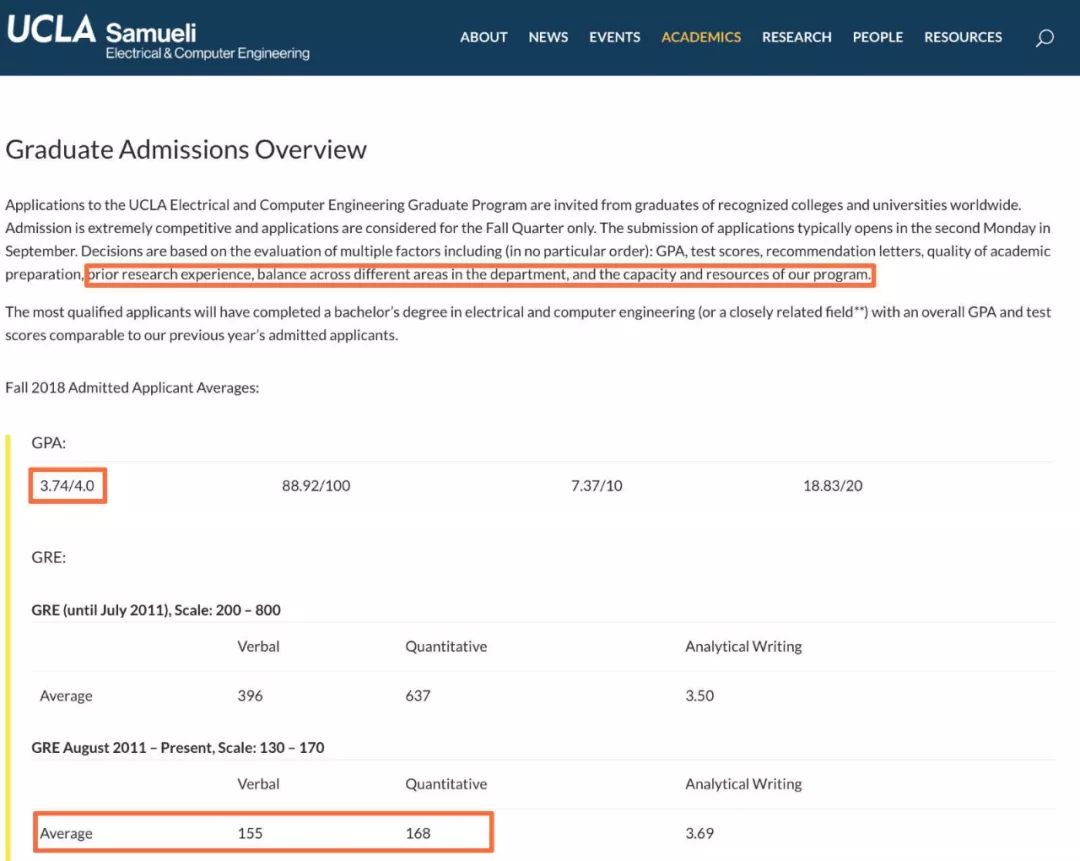Open the ABOUT menu
The width and height of the screenshot is (1080, 861).
click(x=484, y=37)
